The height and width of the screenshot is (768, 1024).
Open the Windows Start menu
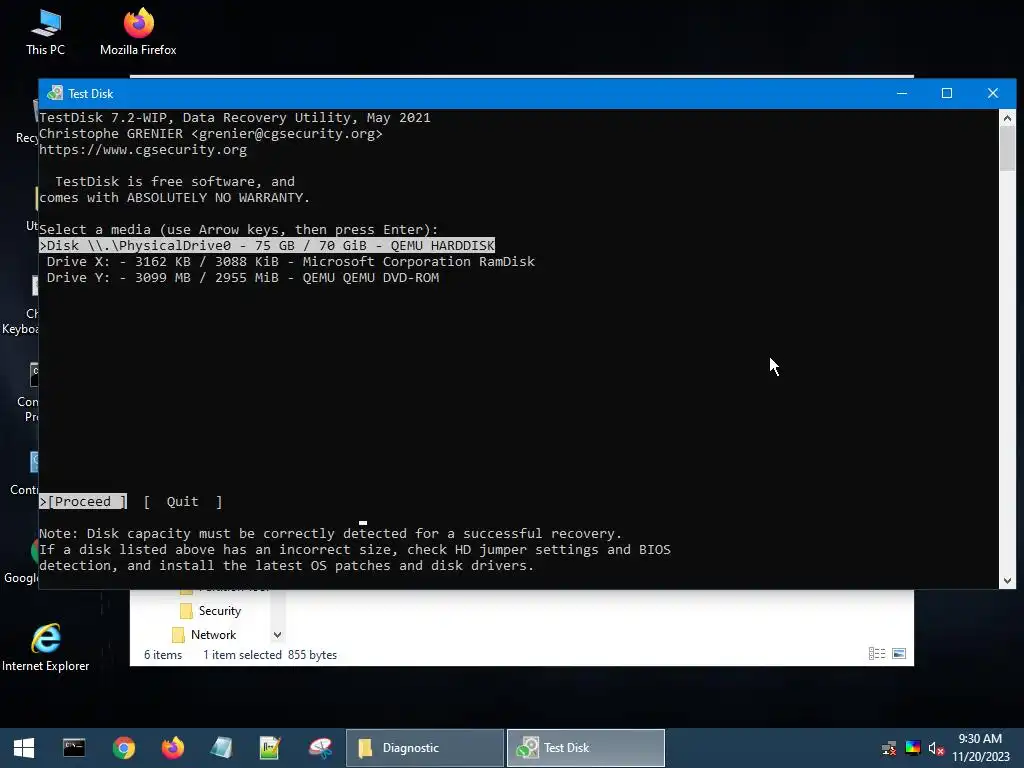tap(24, 748)
